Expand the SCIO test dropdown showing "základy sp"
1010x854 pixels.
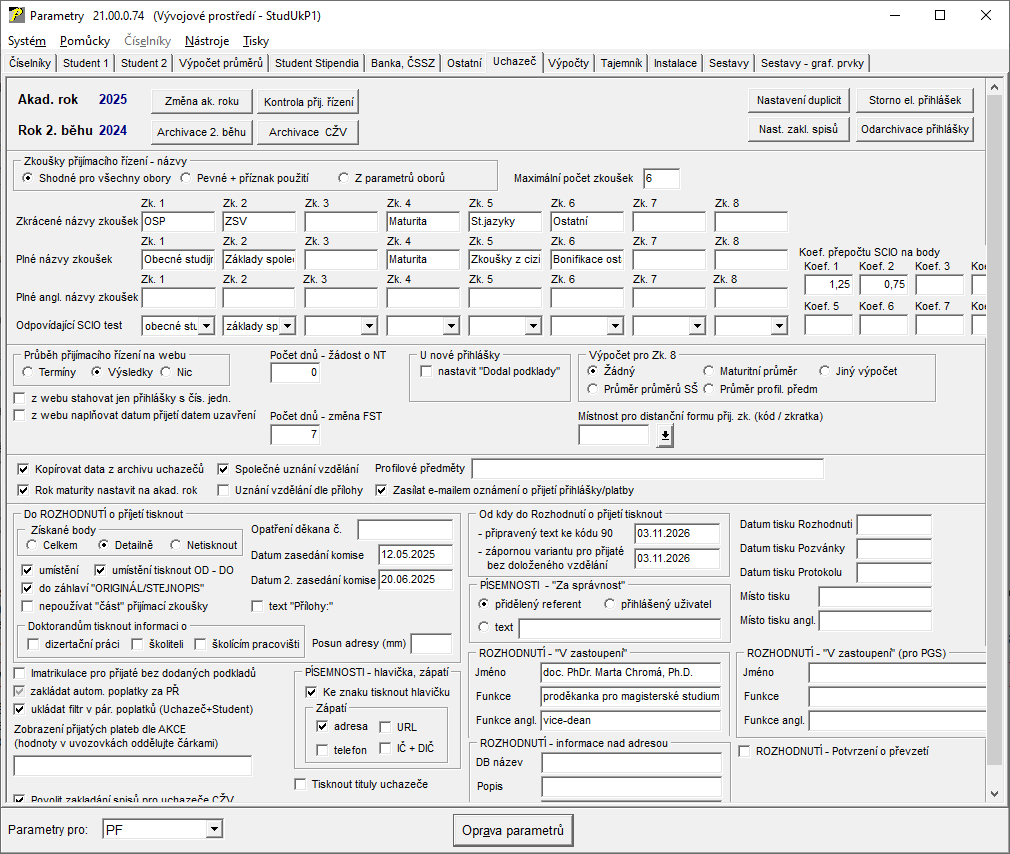click(x=288, y=325)
